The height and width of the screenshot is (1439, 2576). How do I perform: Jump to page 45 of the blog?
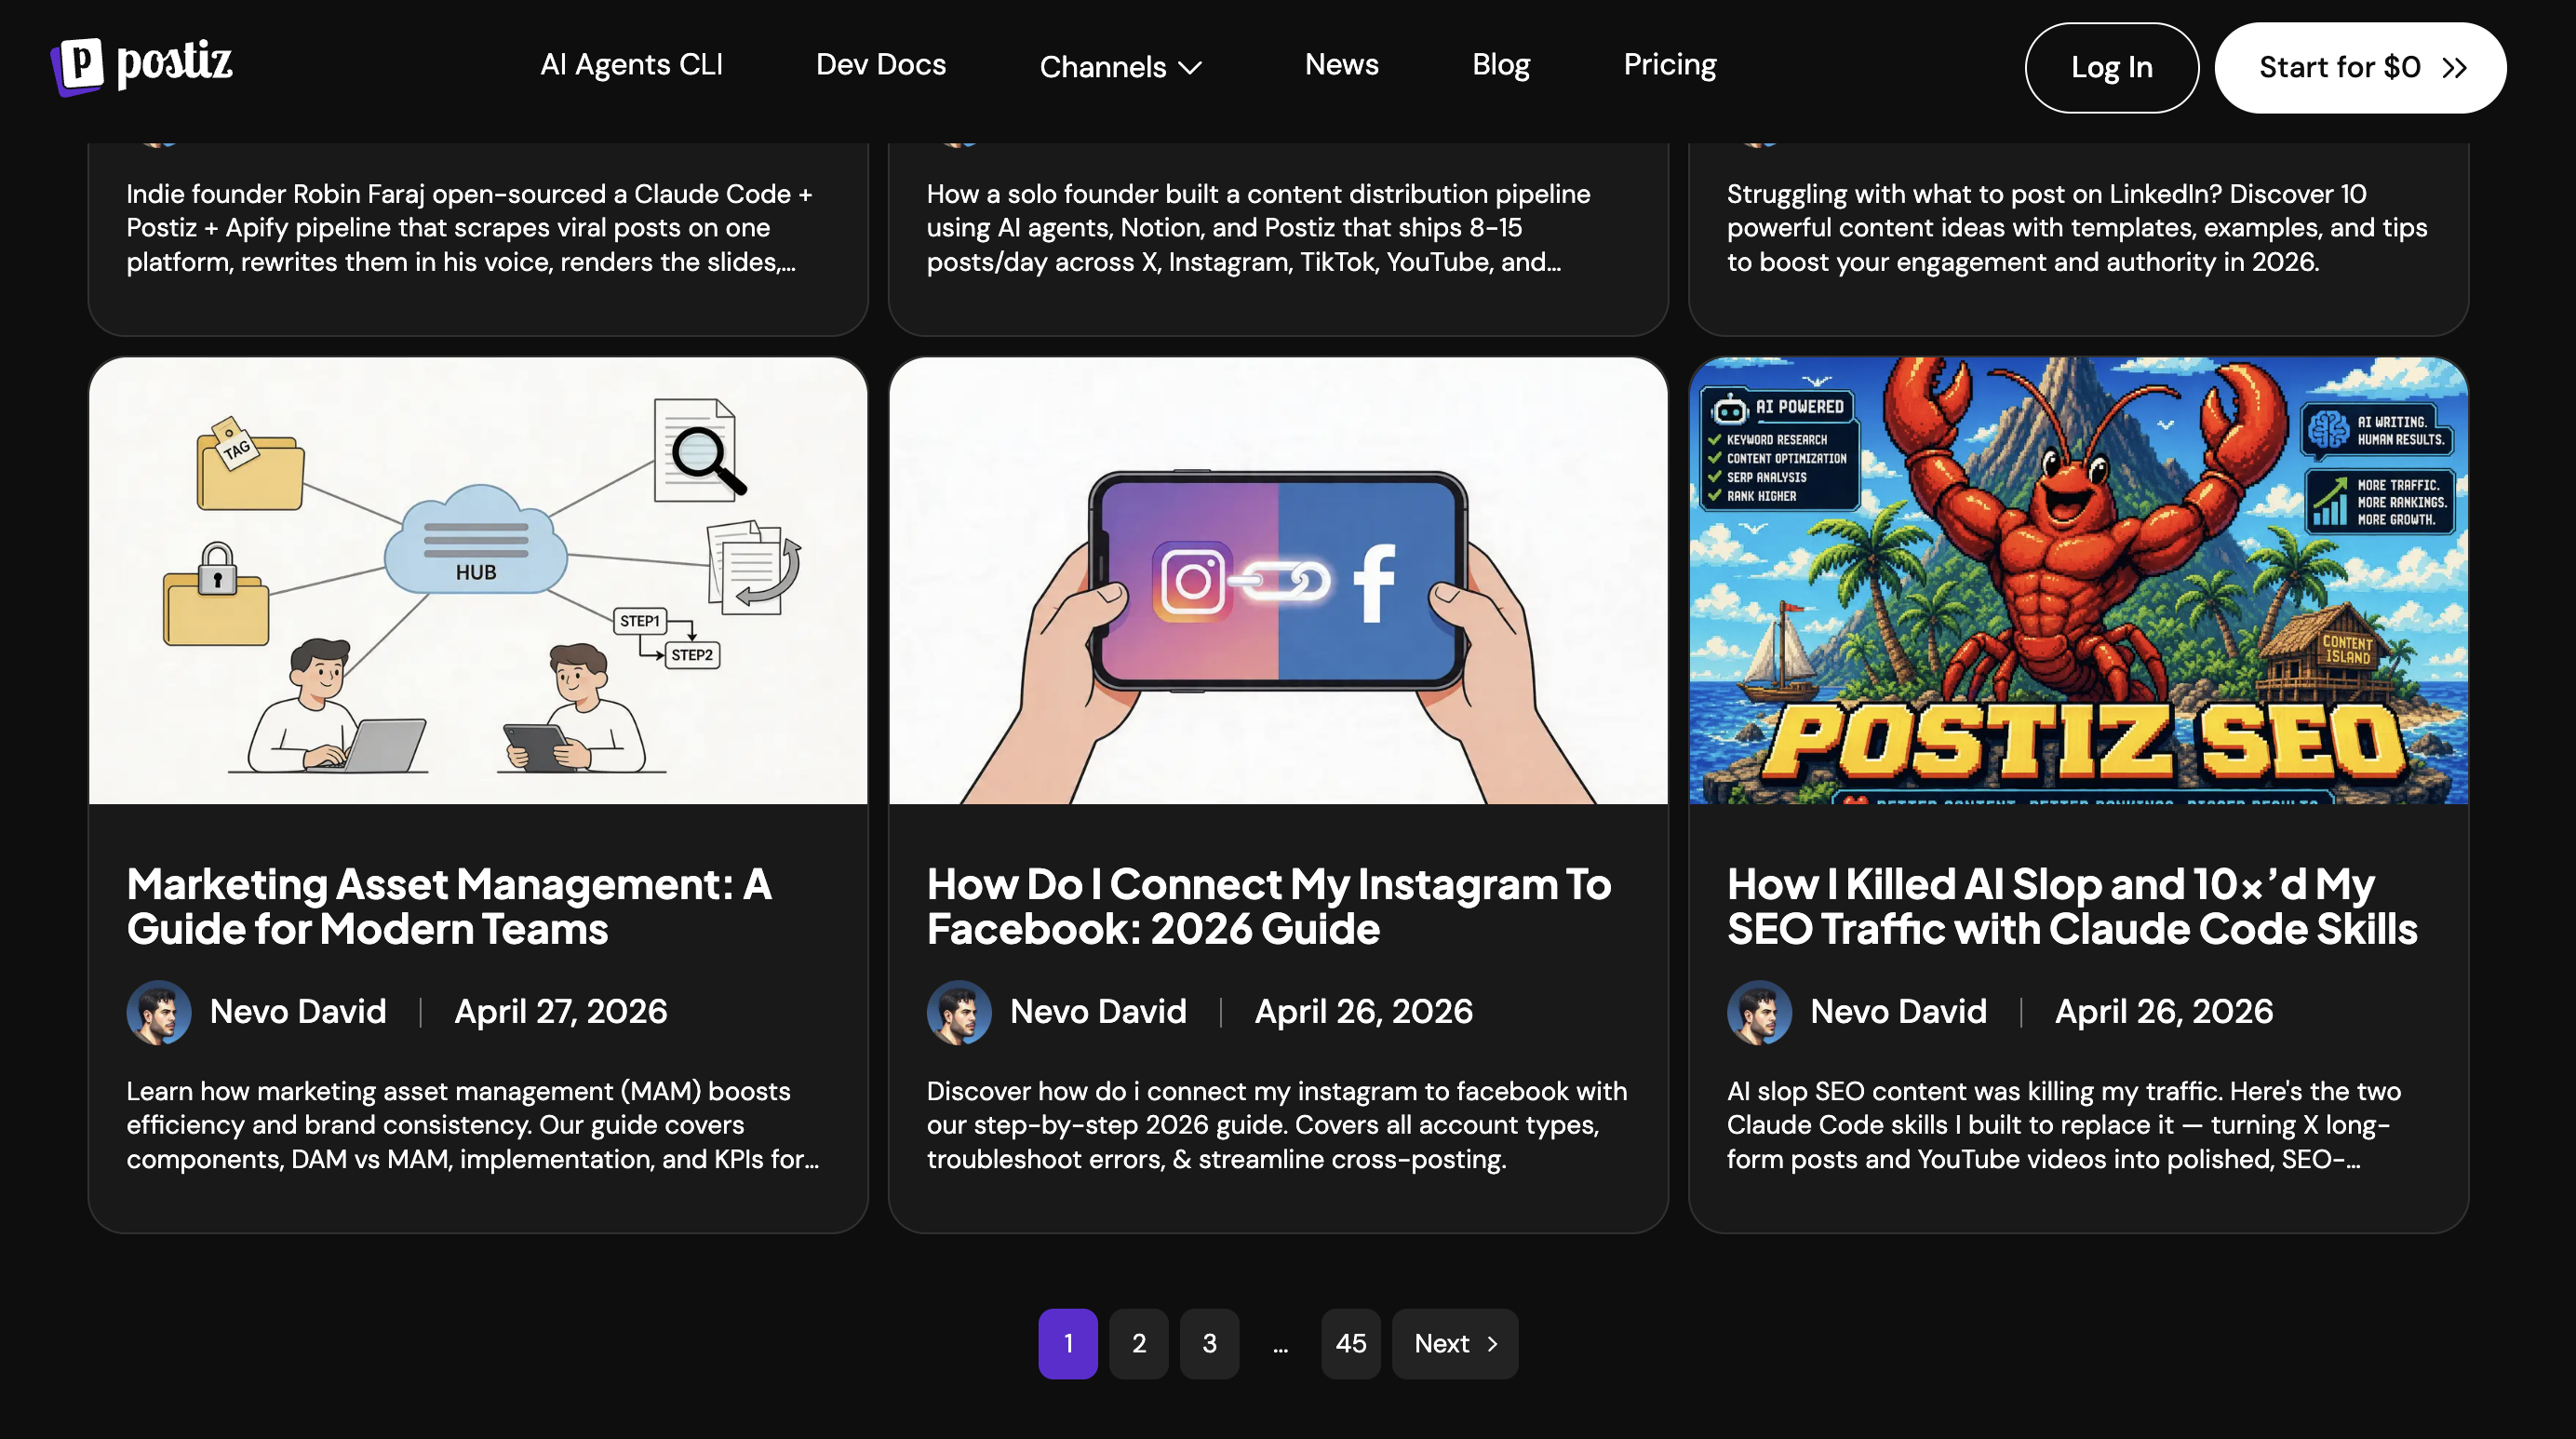click(1351, 1343)
